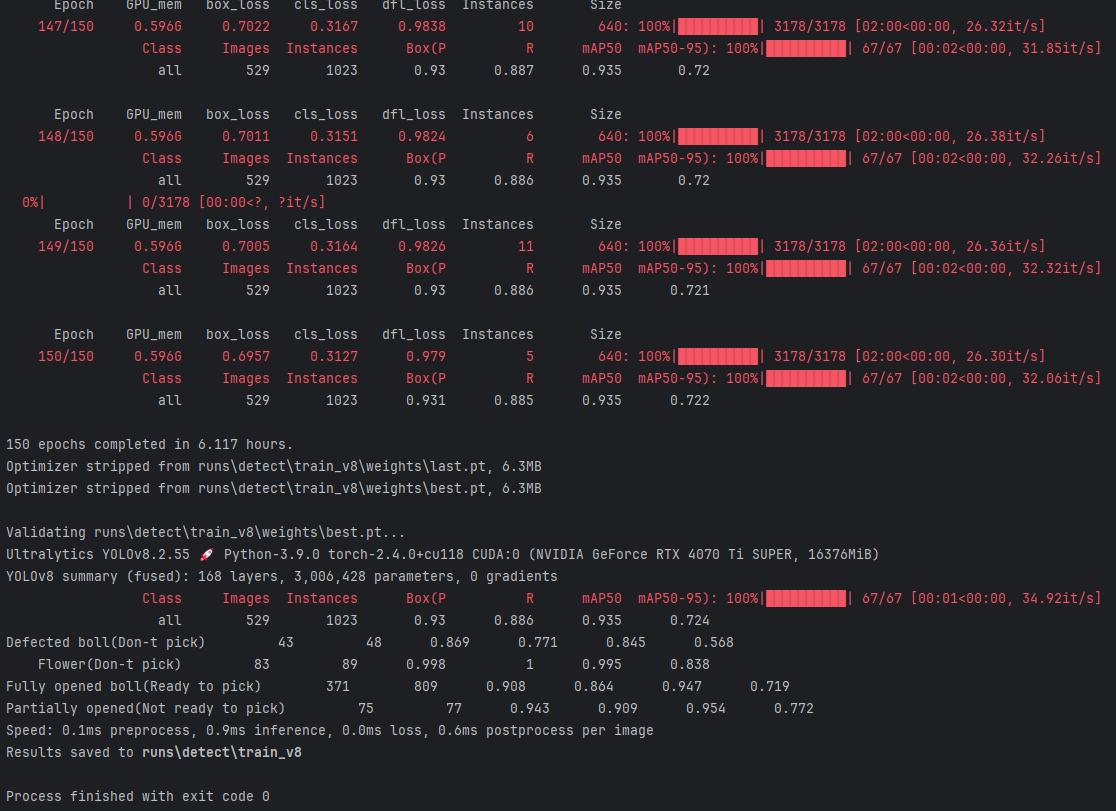Click the final mAP50-95 value 0.724
1116x811 pixels.
690,621
